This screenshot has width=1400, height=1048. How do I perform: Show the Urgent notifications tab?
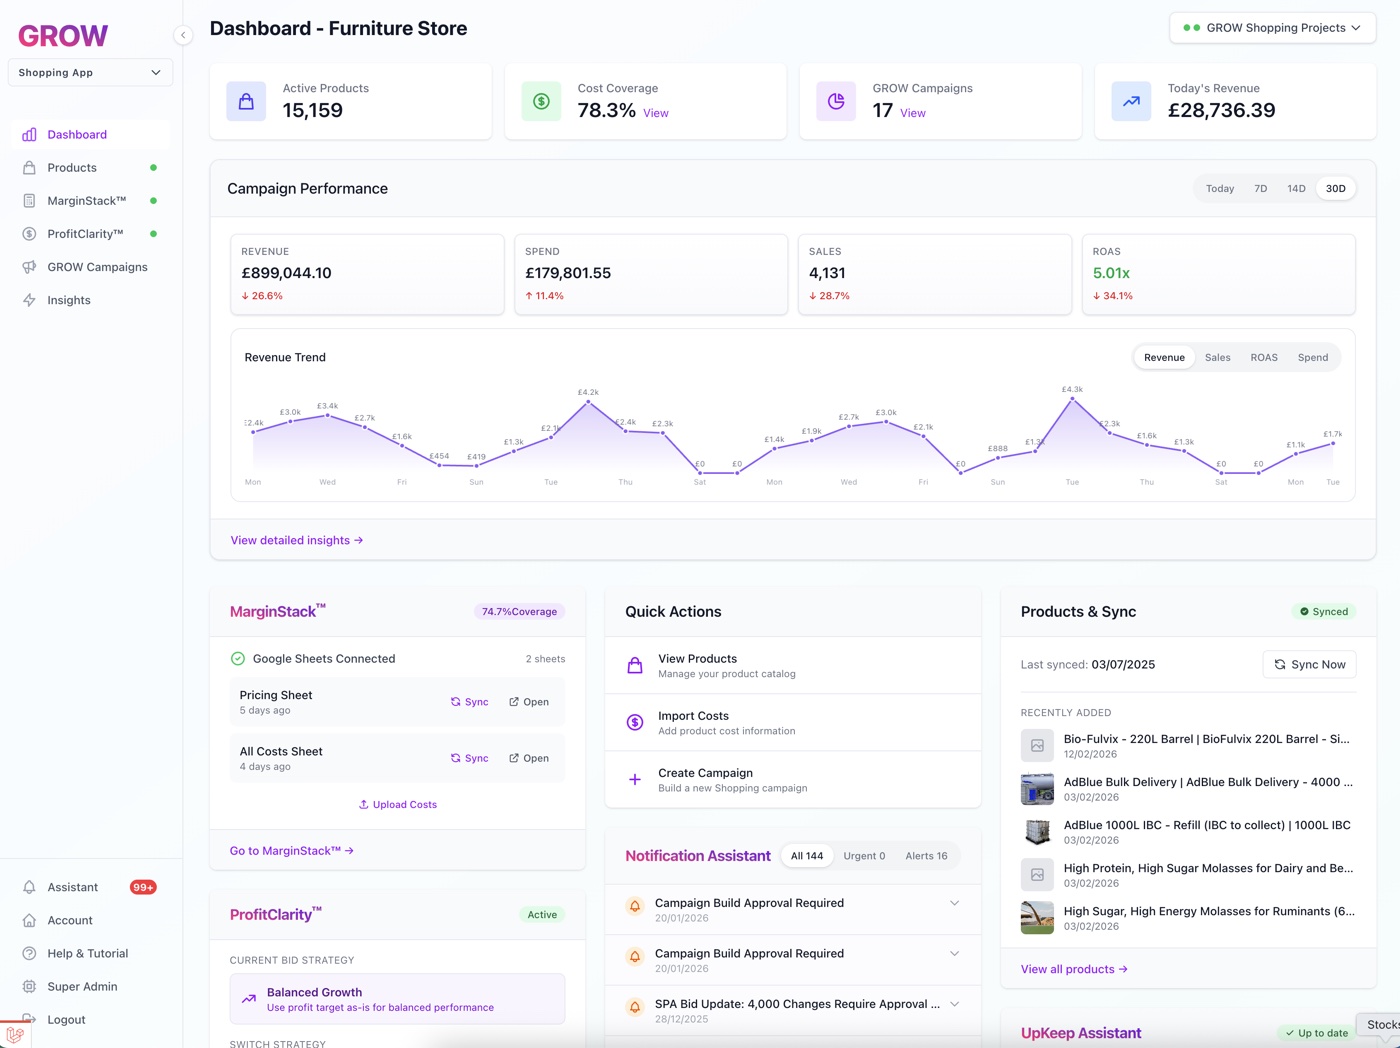(863, 856)
